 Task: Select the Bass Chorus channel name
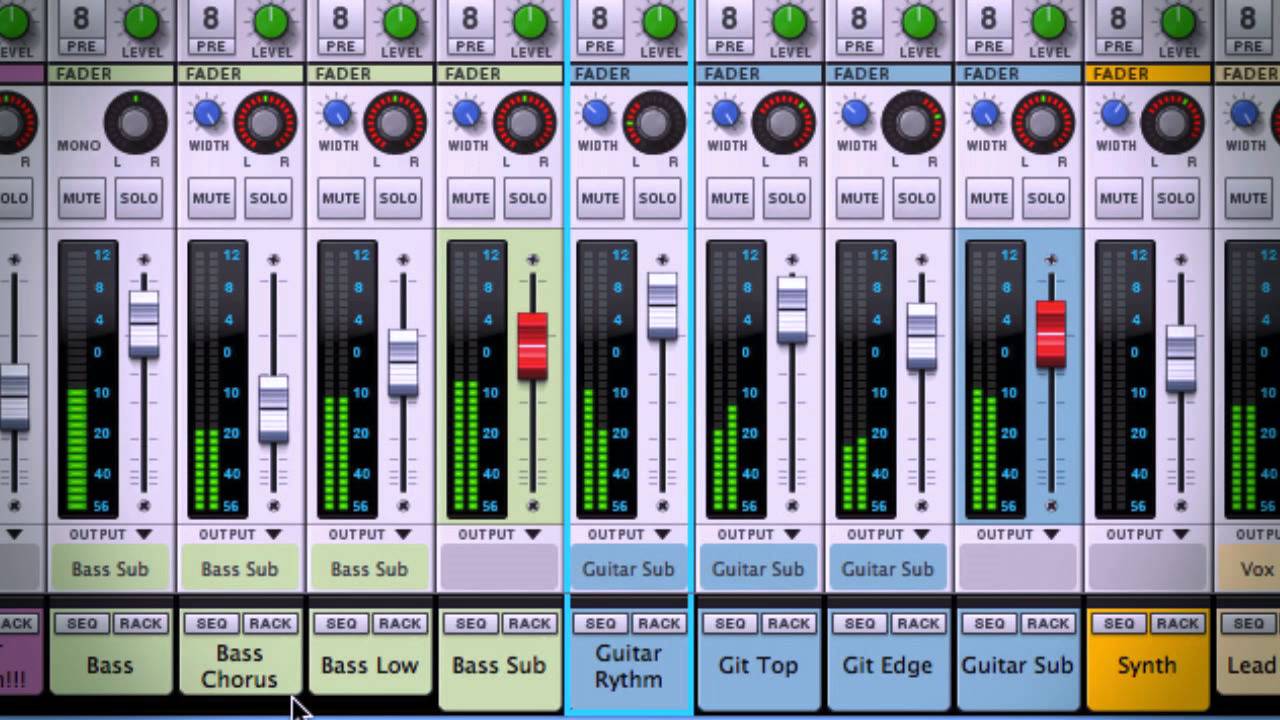click(x=240, y=666)
